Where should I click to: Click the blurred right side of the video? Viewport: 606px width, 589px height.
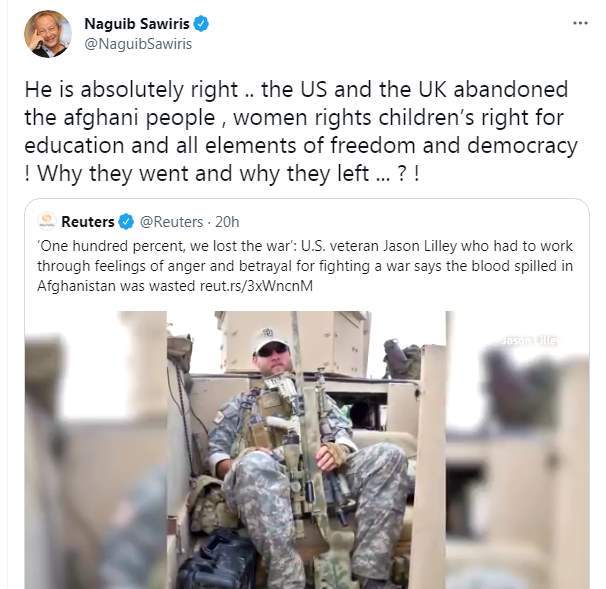tap(517, 450)
